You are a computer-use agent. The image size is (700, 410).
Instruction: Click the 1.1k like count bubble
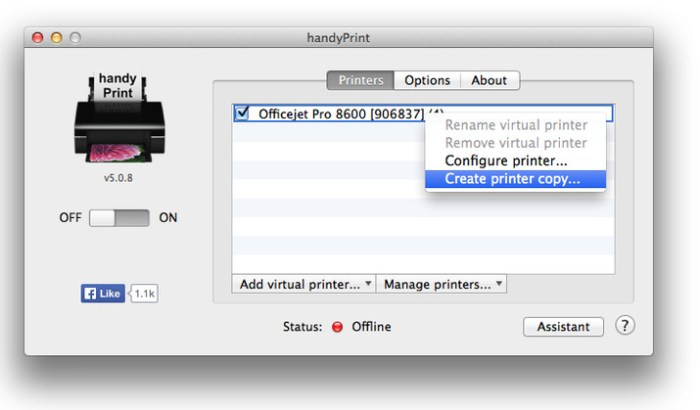143,293
